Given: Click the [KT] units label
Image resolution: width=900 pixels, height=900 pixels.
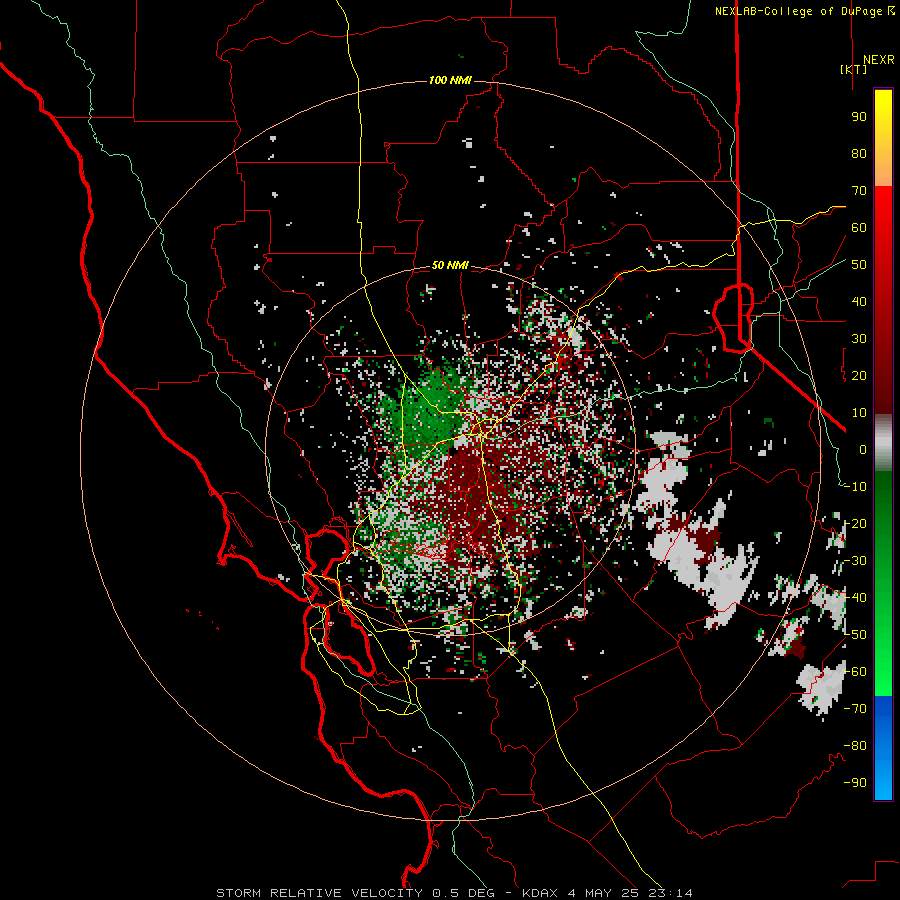Looking at the screenshot, I should [854, 69].
